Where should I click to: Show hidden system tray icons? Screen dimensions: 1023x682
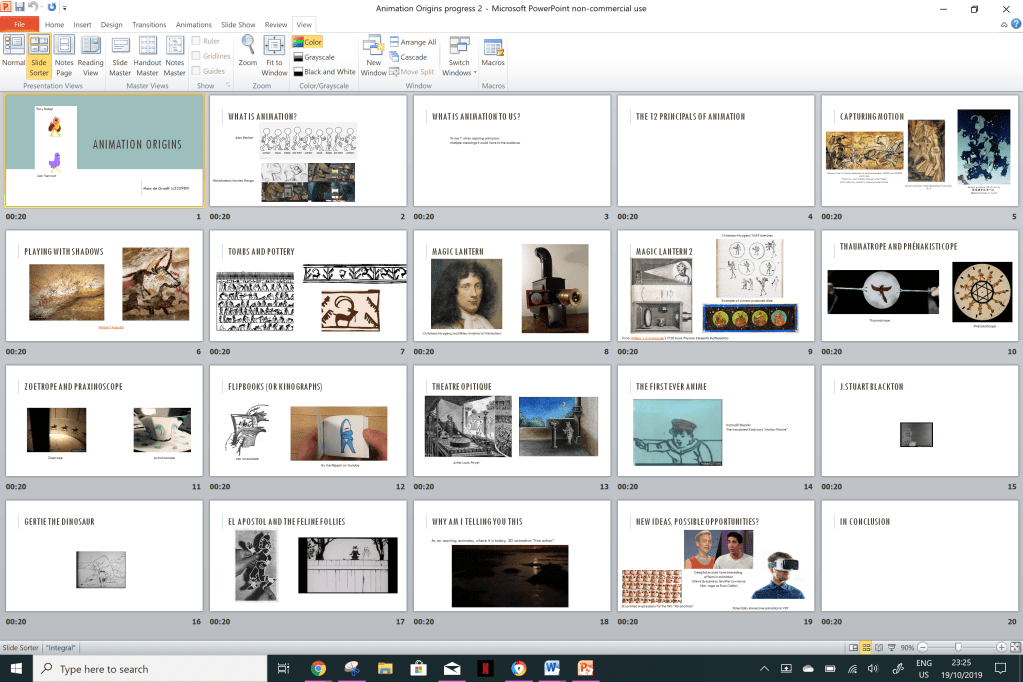765,669
